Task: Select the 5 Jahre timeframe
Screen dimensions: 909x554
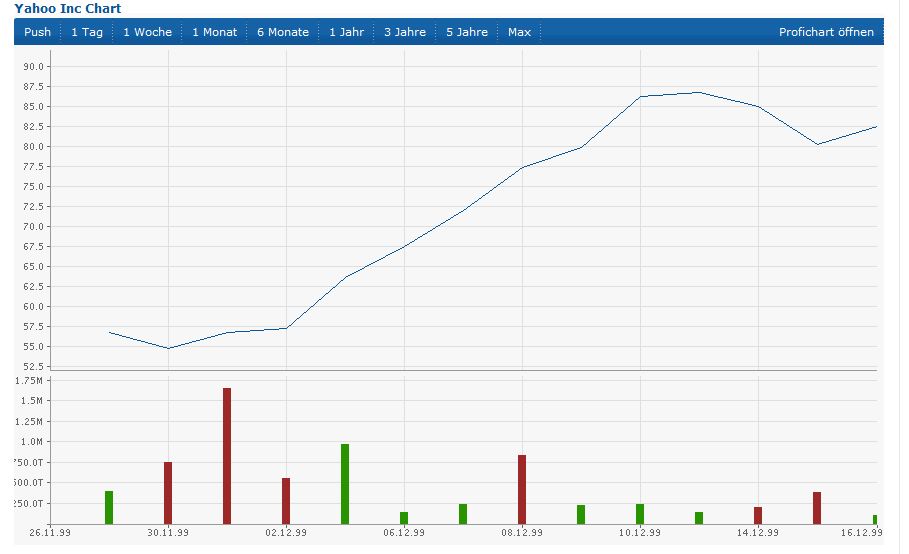Action: 467,32
